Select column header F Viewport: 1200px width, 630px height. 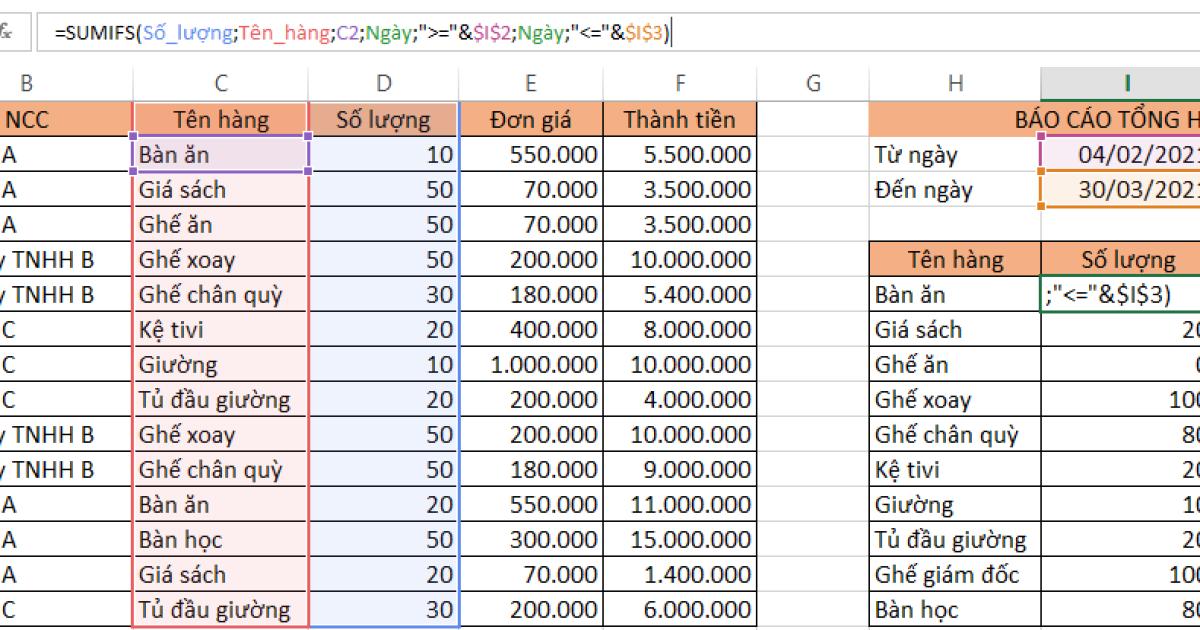pos(680,82)
